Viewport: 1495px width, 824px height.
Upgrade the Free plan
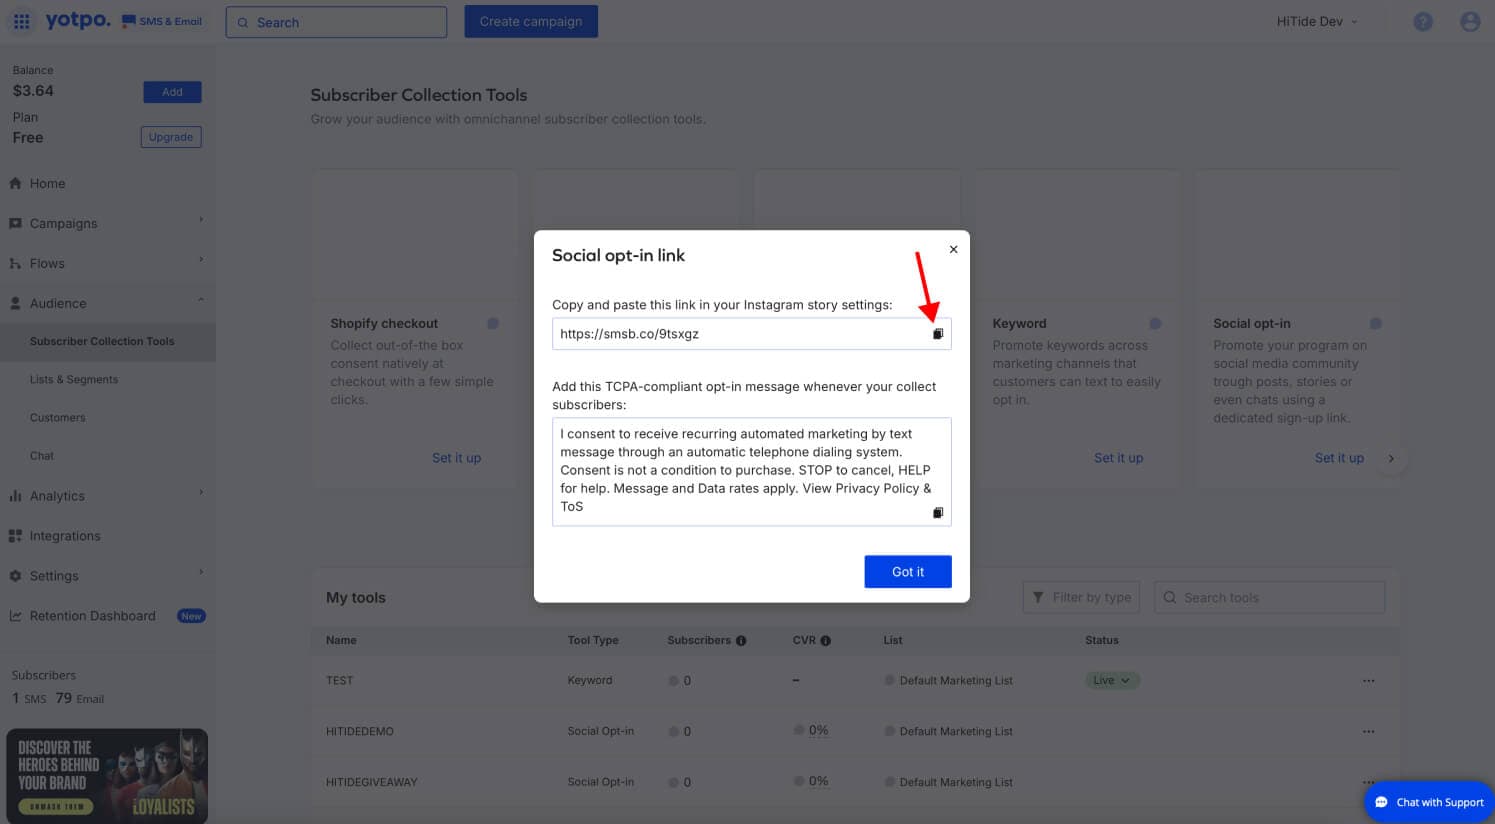point(171,137)
